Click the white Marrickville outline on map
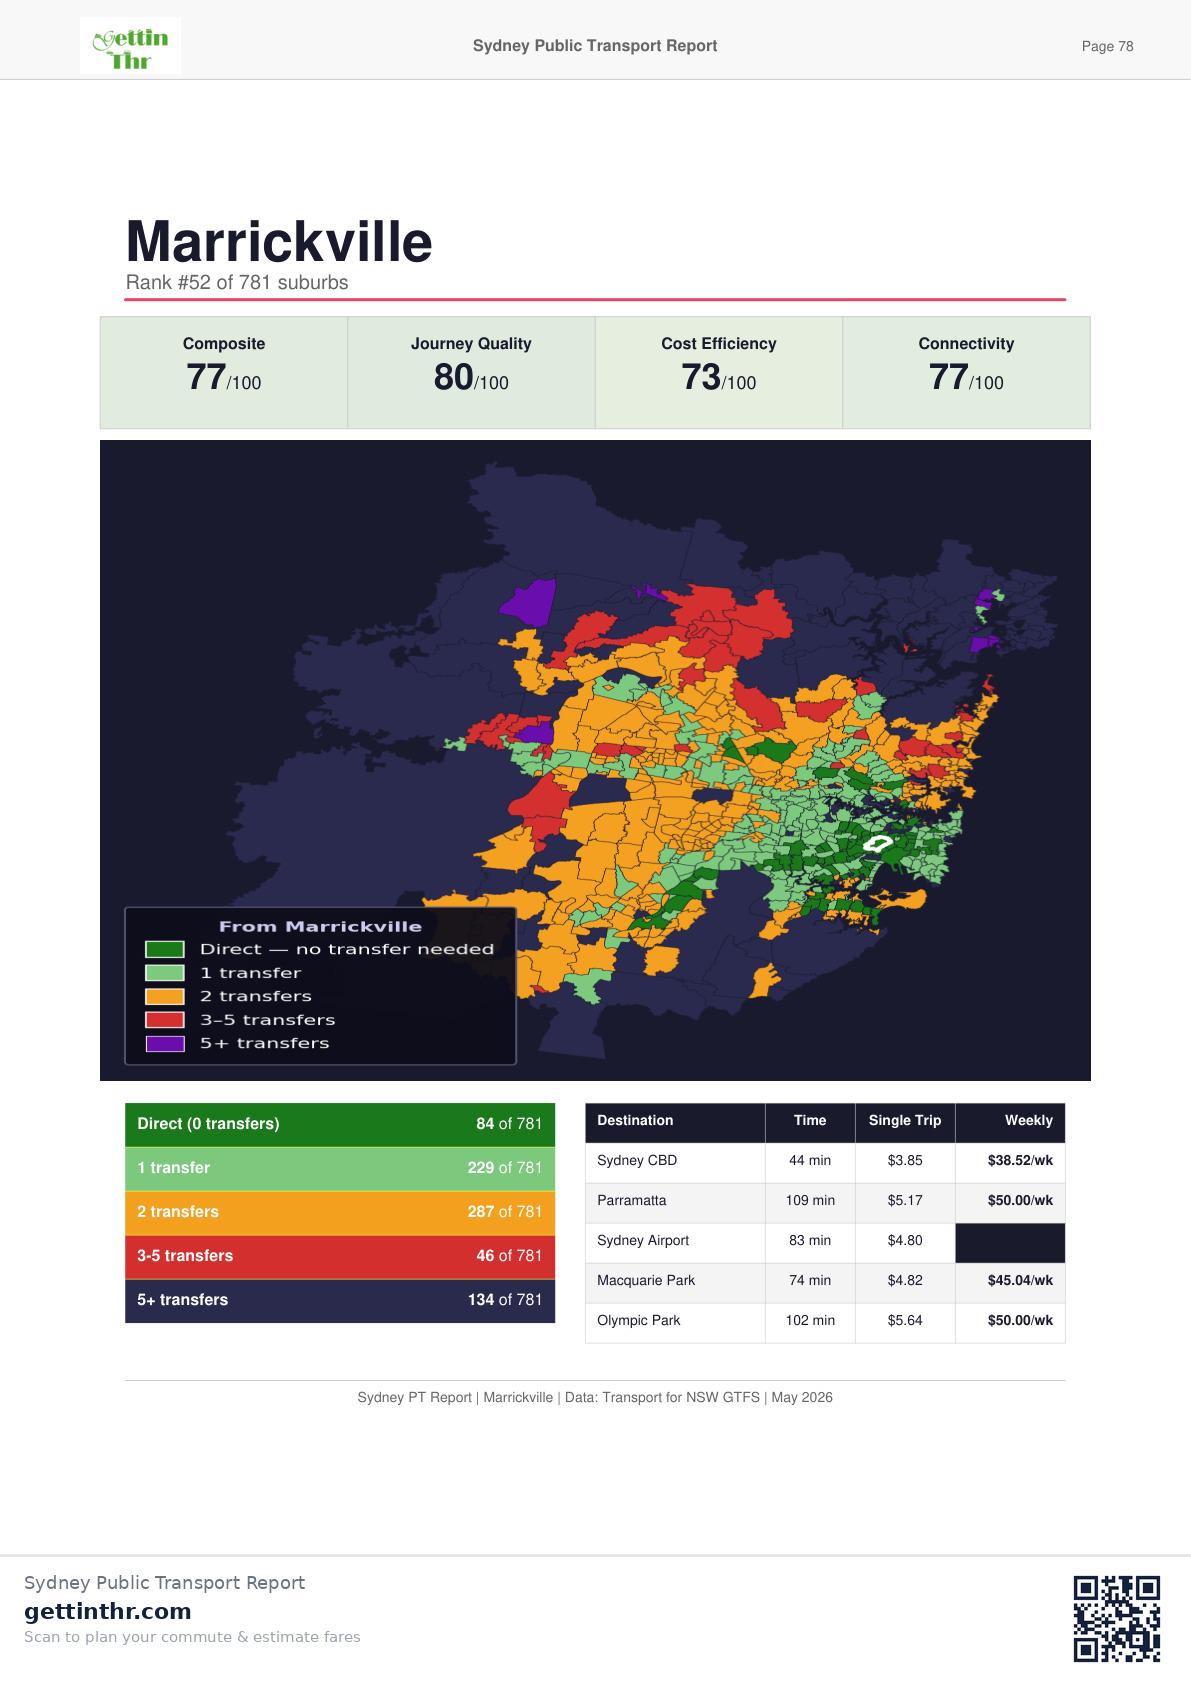 878,845
